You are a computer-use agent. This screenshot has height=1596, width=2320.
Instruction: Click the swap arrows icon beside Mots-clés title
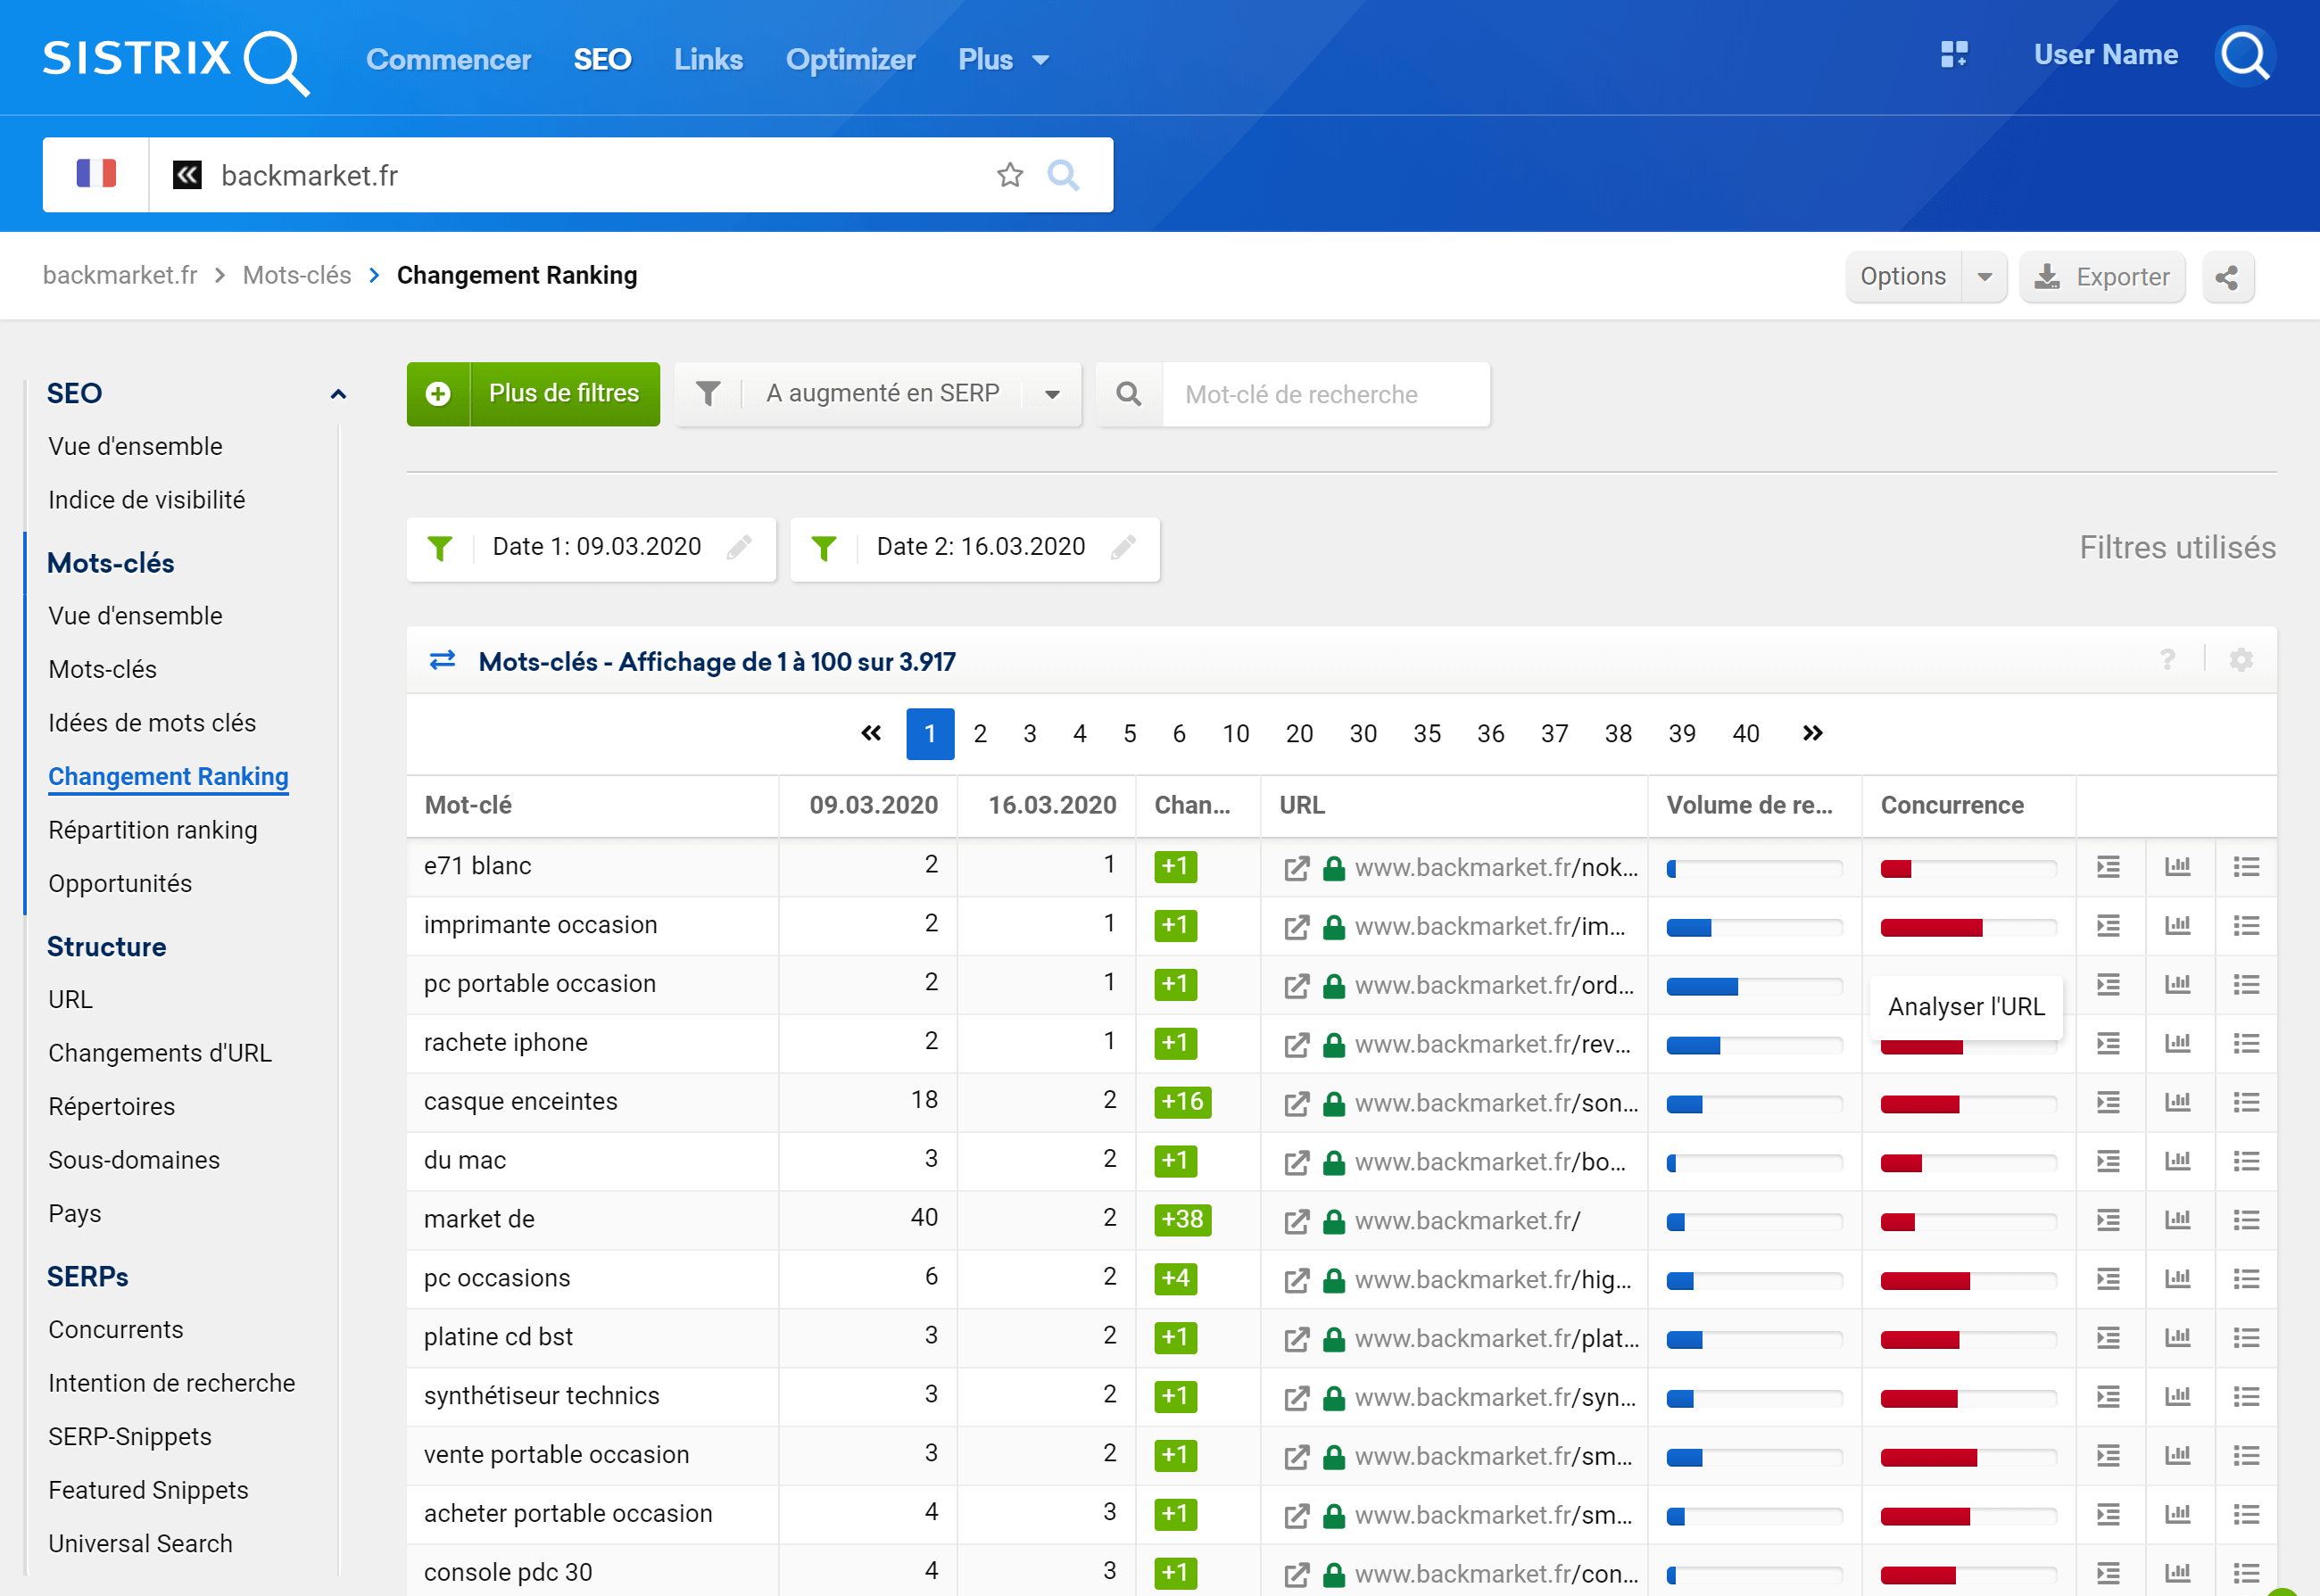[x=442, y=660]
